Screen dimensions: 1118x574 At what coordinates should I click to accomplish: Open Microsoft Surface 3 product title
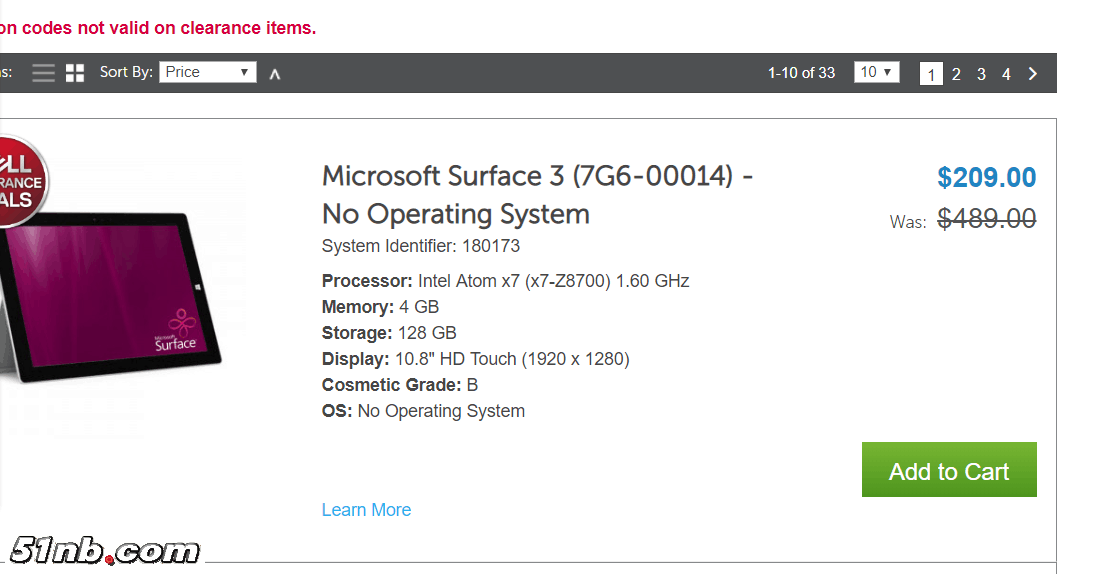[537, 195]
